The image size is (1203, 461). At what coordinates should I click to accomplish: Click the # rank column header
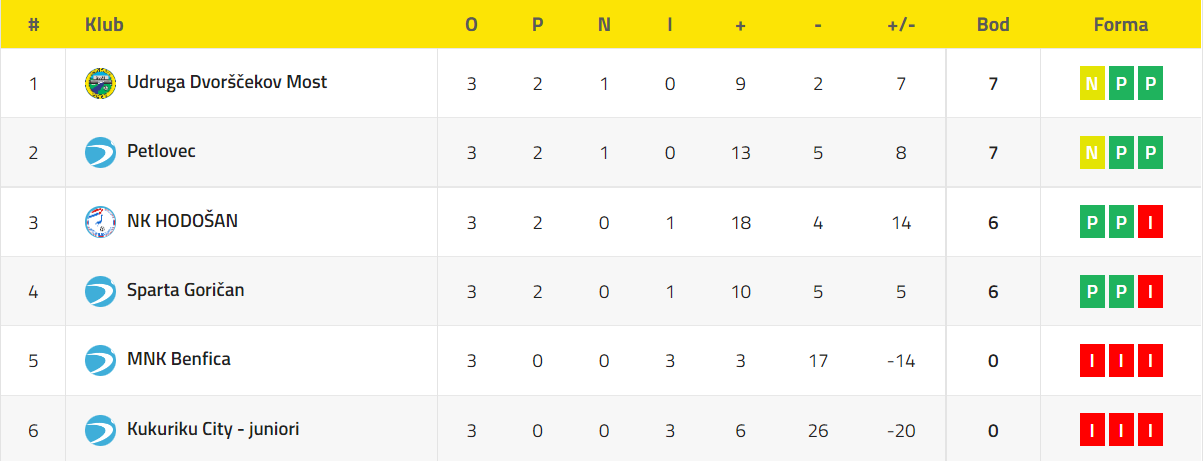point(33,25)
